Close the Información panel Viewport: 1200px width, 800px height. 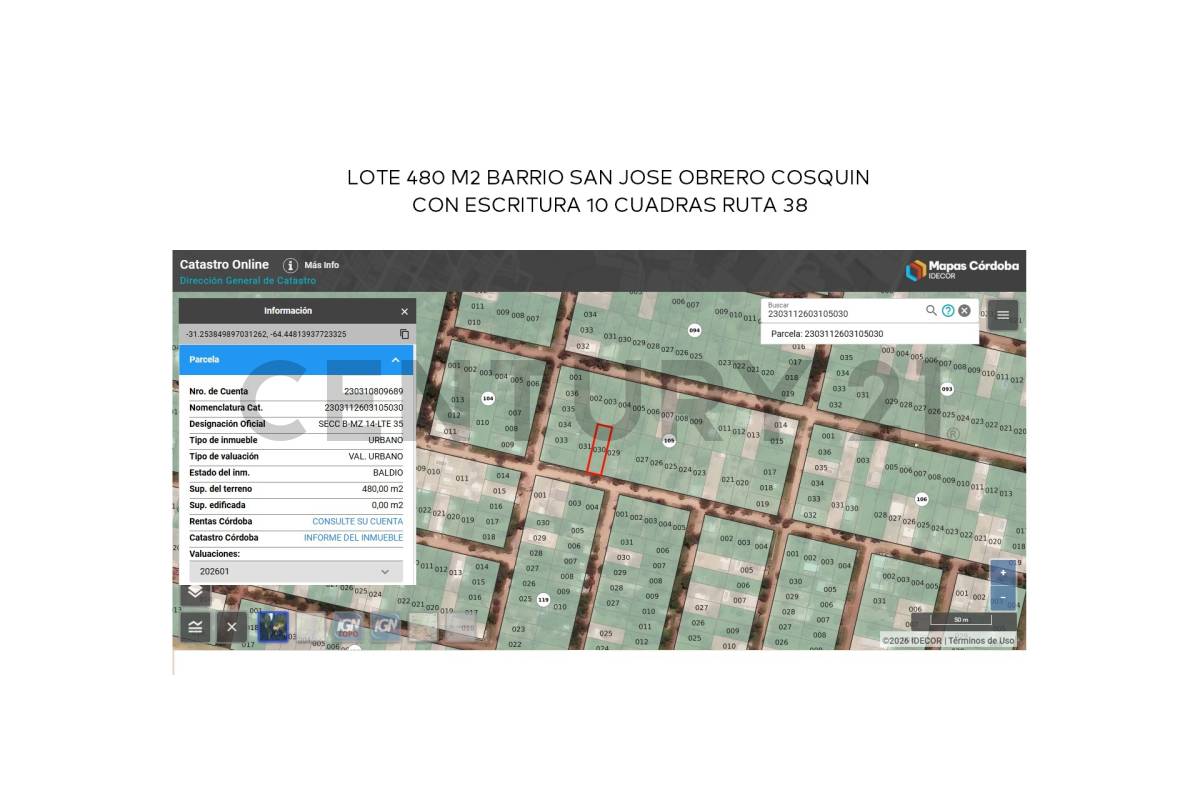404,312
